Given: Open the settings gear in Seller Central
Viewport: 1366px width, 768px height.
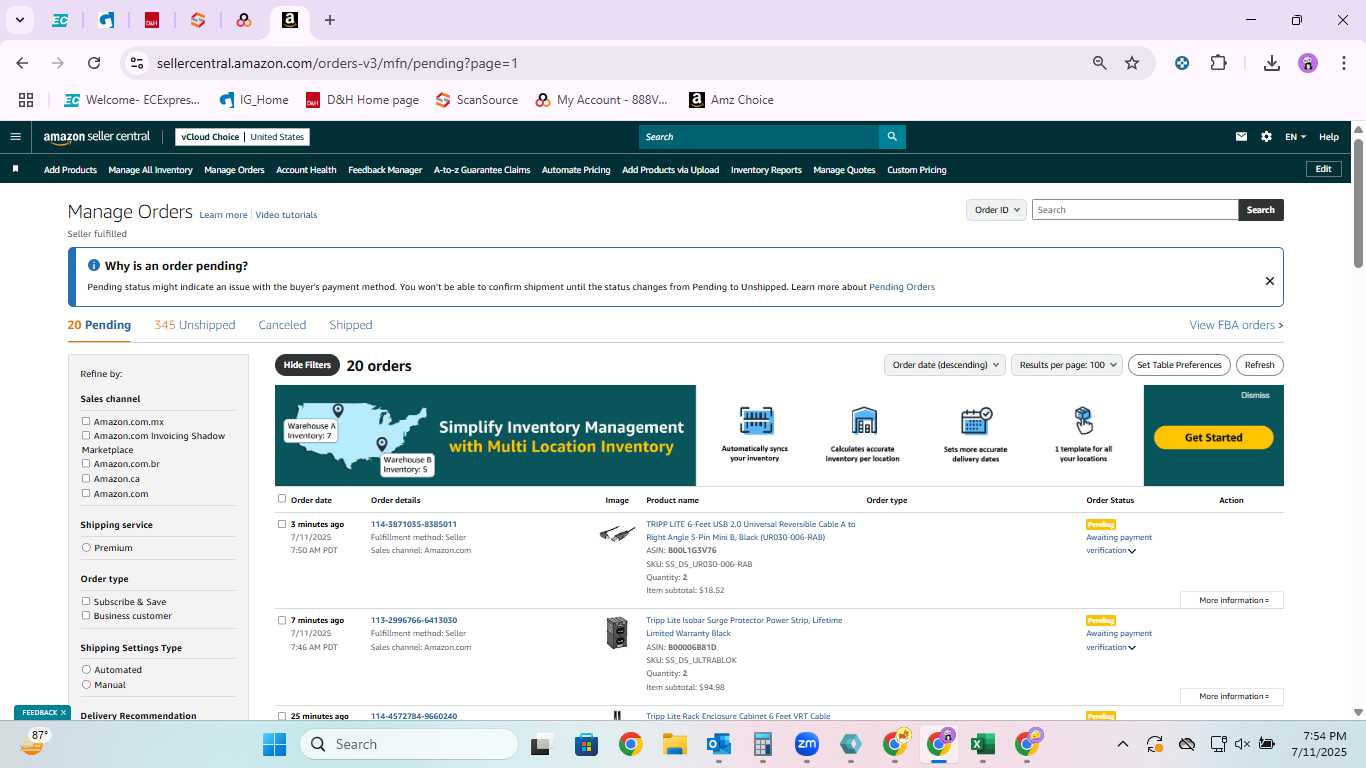Looking at the screenshot, I should pos(1266,137).
